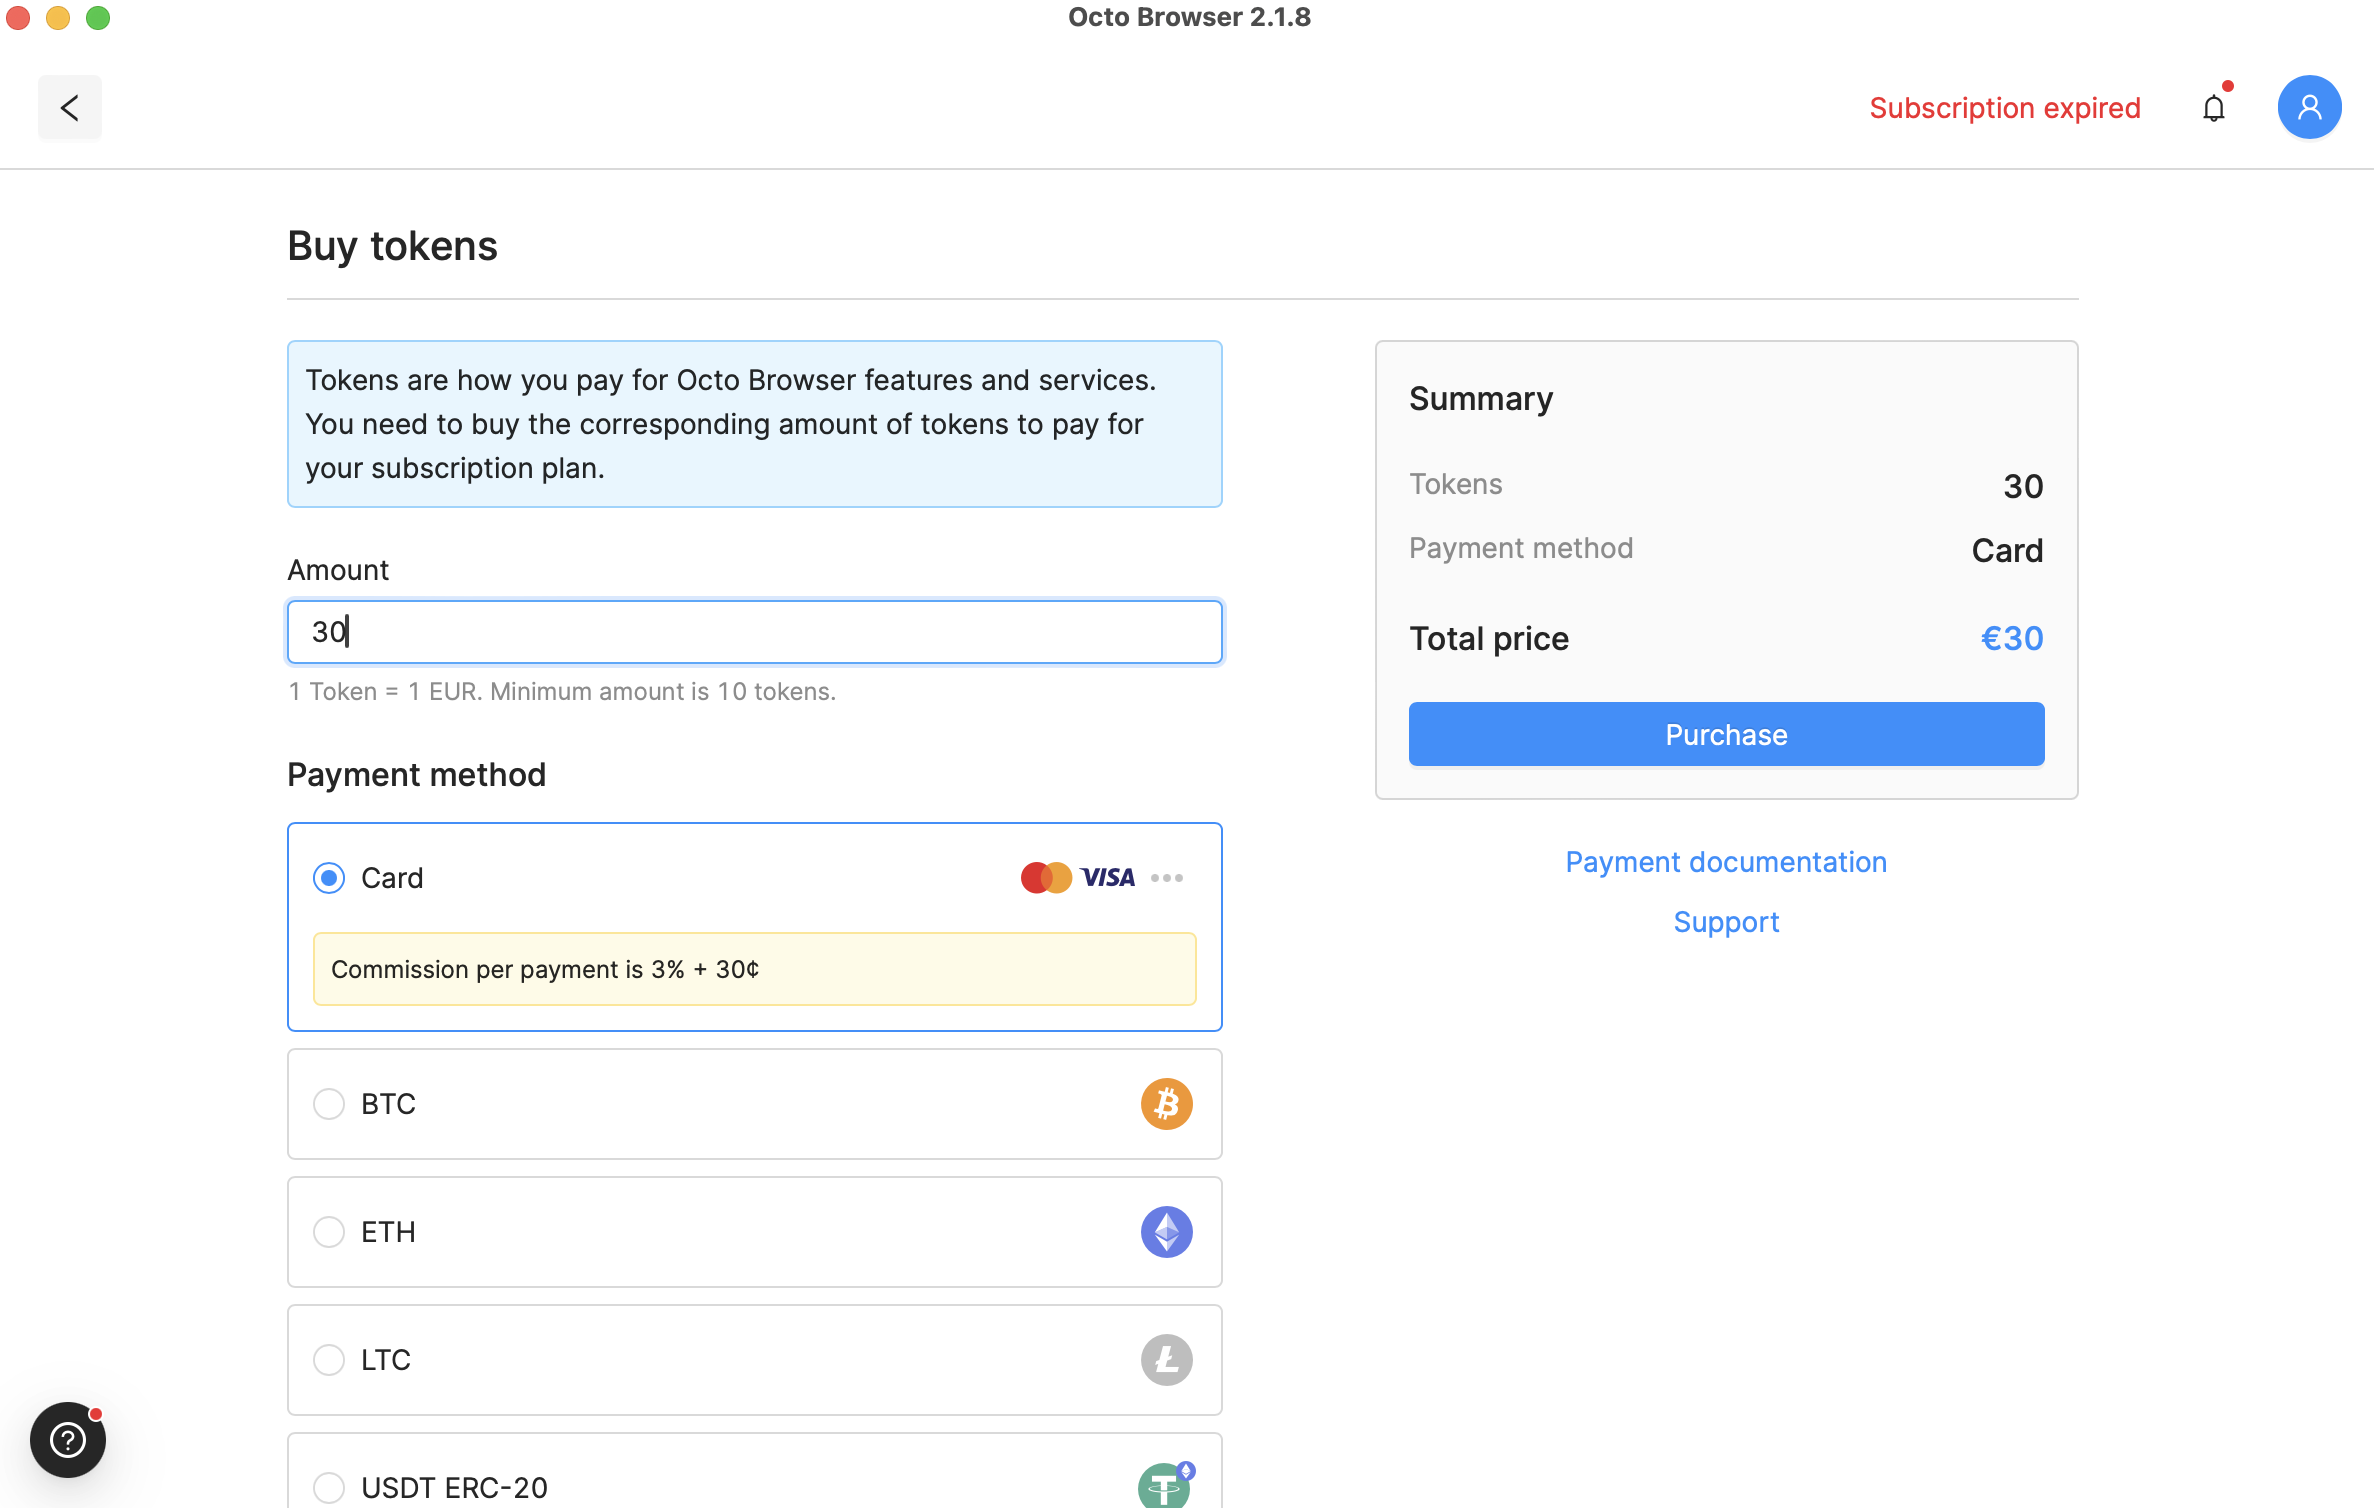Click the Support link
Viewport: 2374px width, 1508px height.
point(1725,920)
